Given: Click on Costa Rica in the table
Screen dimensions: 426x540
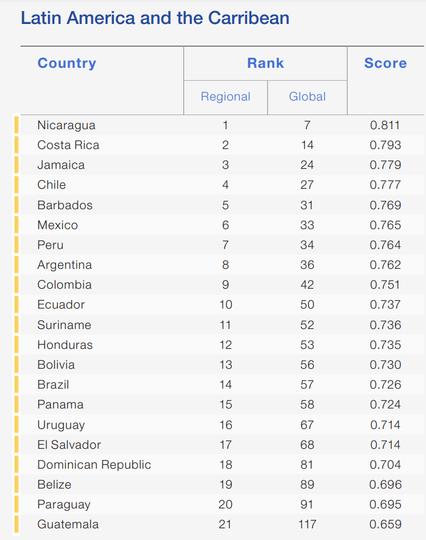Looking at the screenshot, I should click(68, 145).
